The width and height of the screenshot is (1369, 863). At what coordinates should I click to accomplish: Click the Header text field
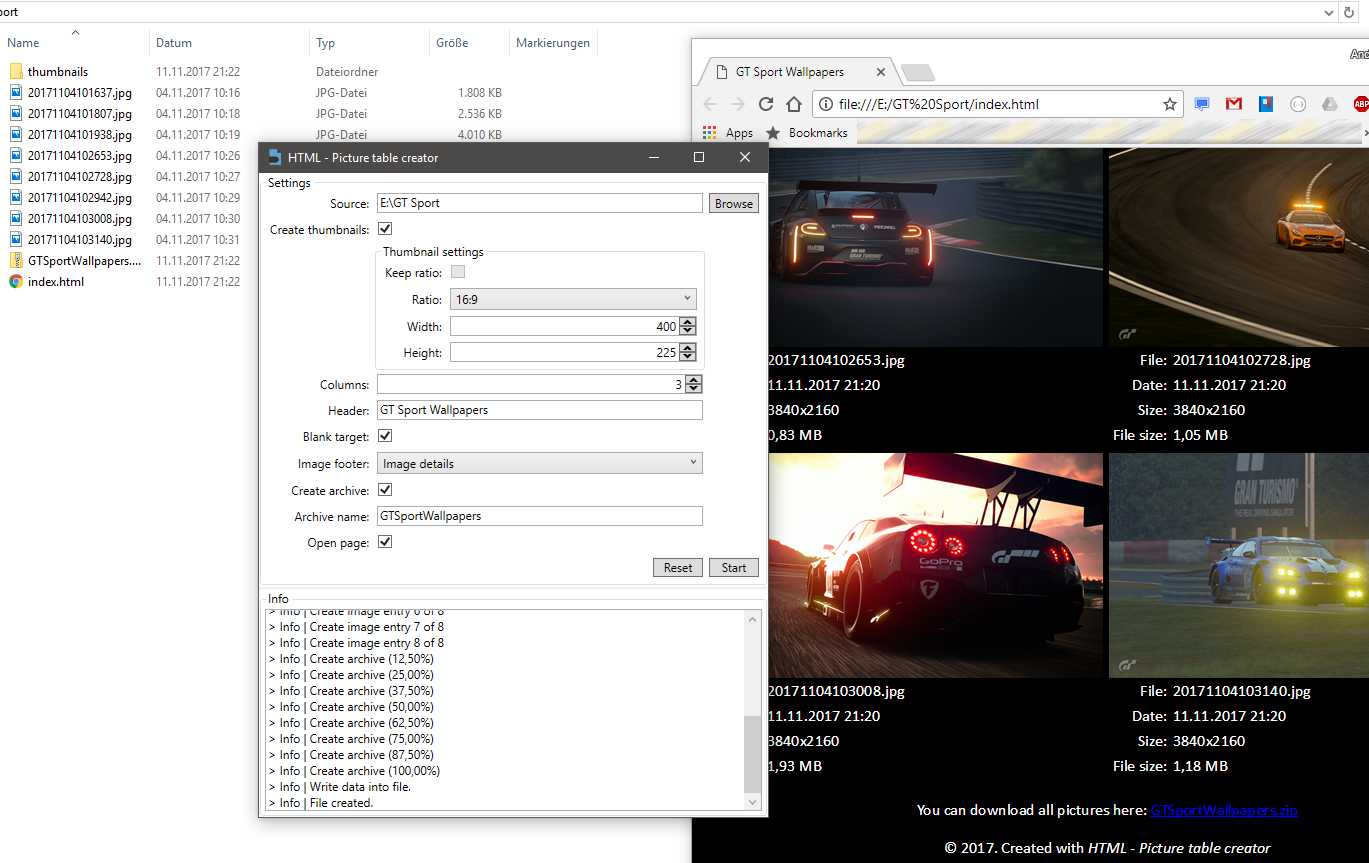540,410
